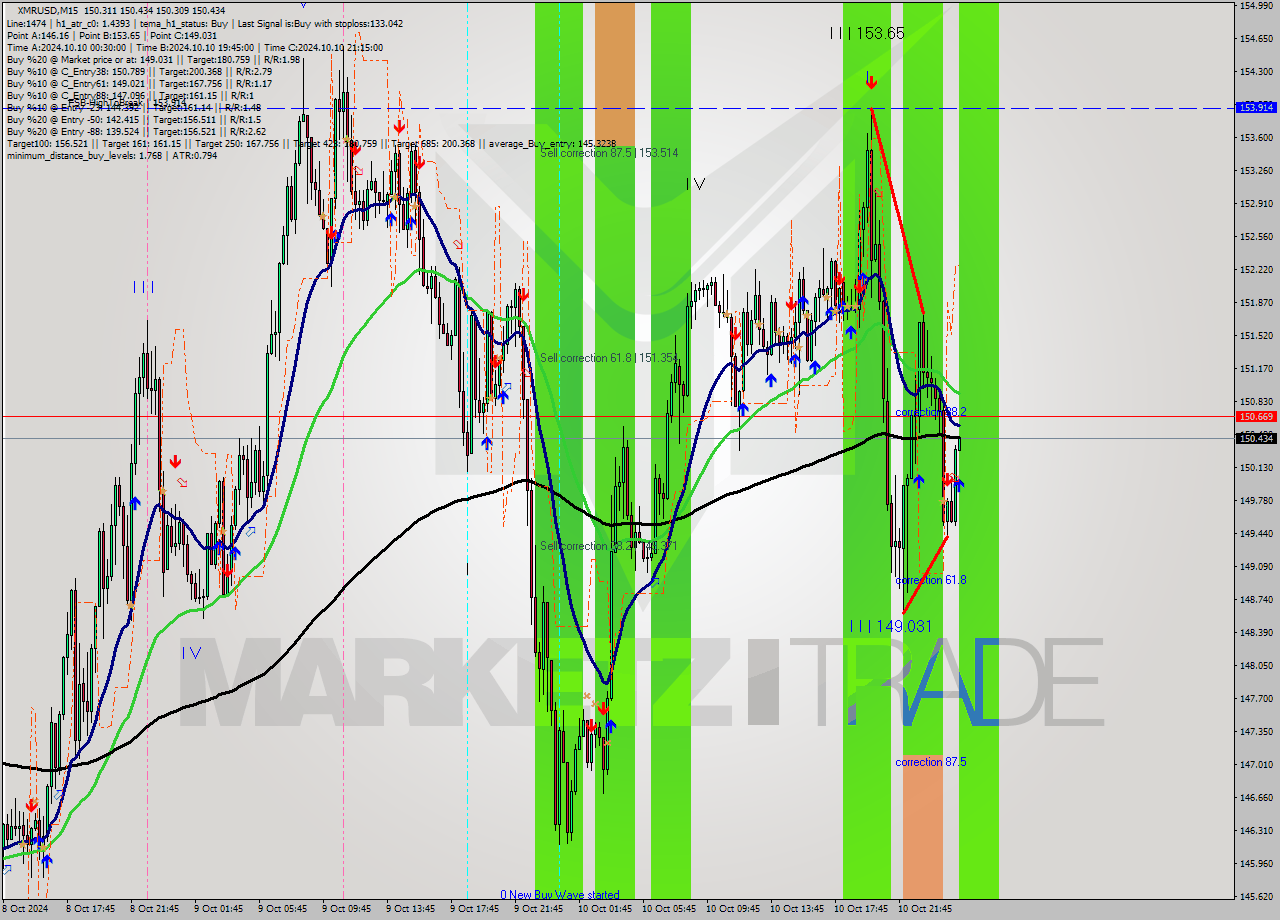Click the '10 Oct 05:45' time axis label
This screenshot has width=1280, height=920.
(669, 909)
